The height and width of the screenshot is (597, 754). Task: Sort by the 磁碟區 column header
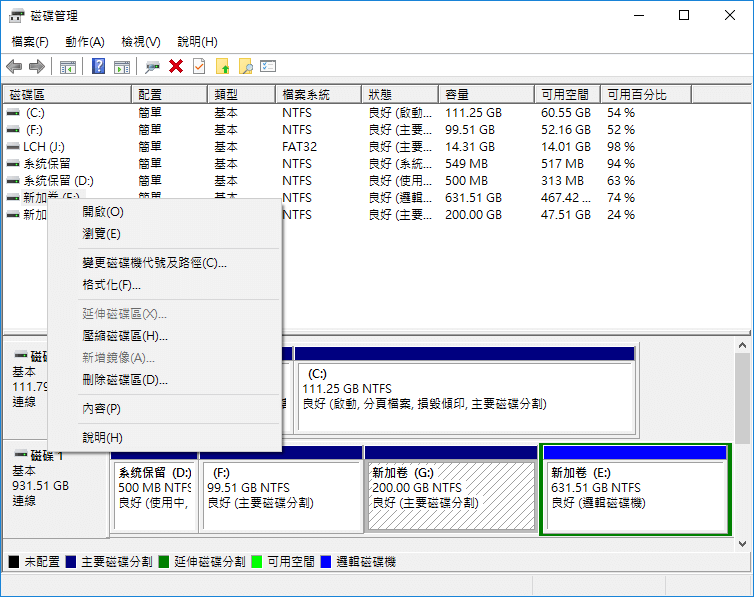click(x=67, y=95)
